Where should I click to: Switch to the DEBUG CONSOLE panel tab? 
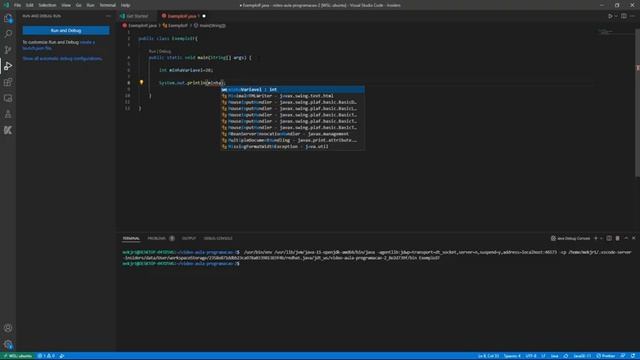pyautogui.click(x=218, y=238)
